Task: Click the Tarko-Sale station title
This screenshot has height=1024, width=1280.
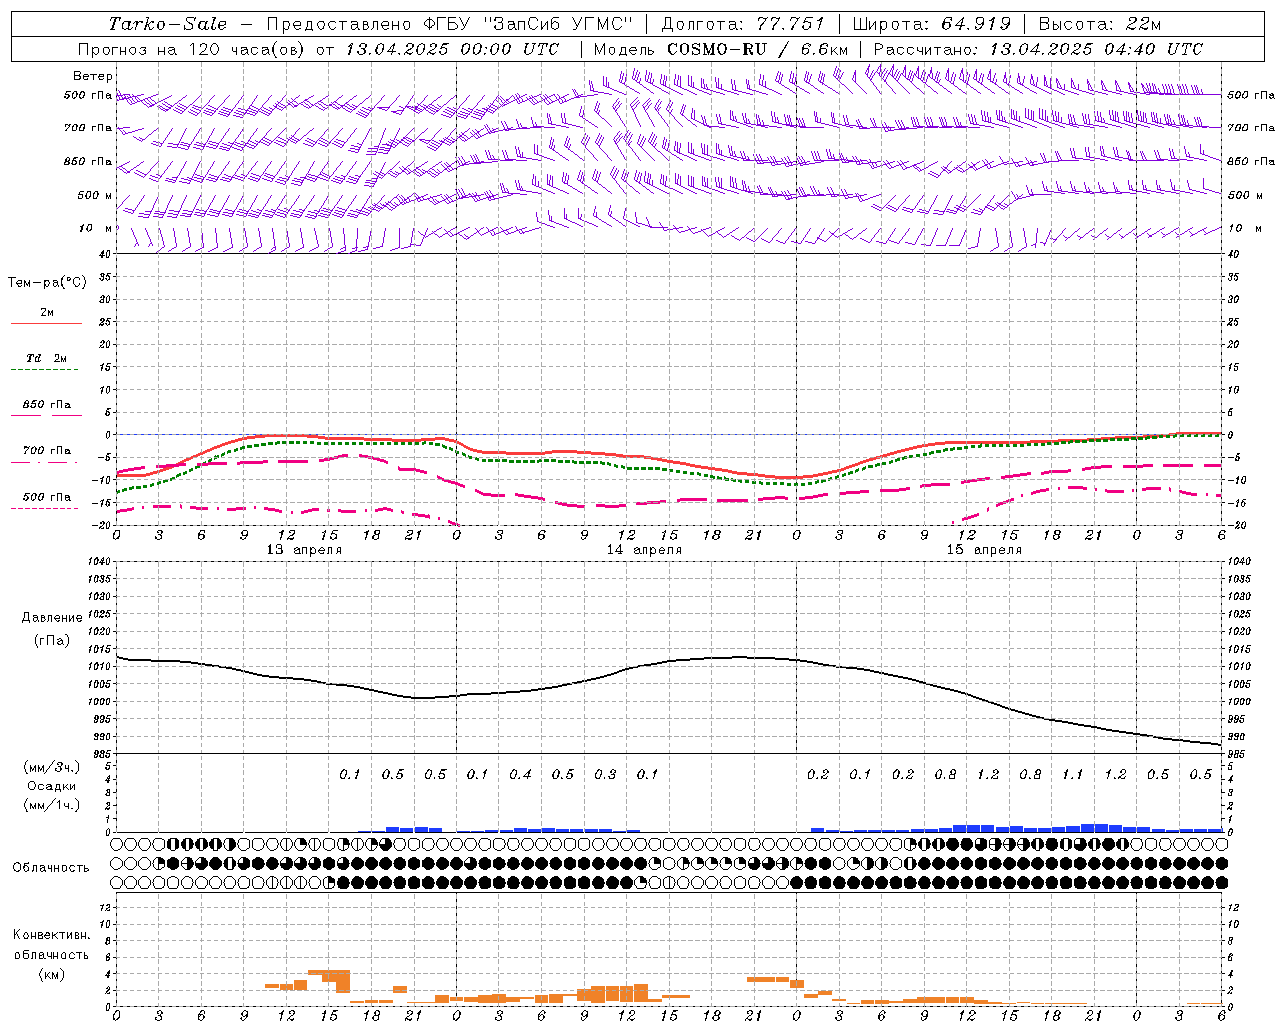Action: [168, 24]
